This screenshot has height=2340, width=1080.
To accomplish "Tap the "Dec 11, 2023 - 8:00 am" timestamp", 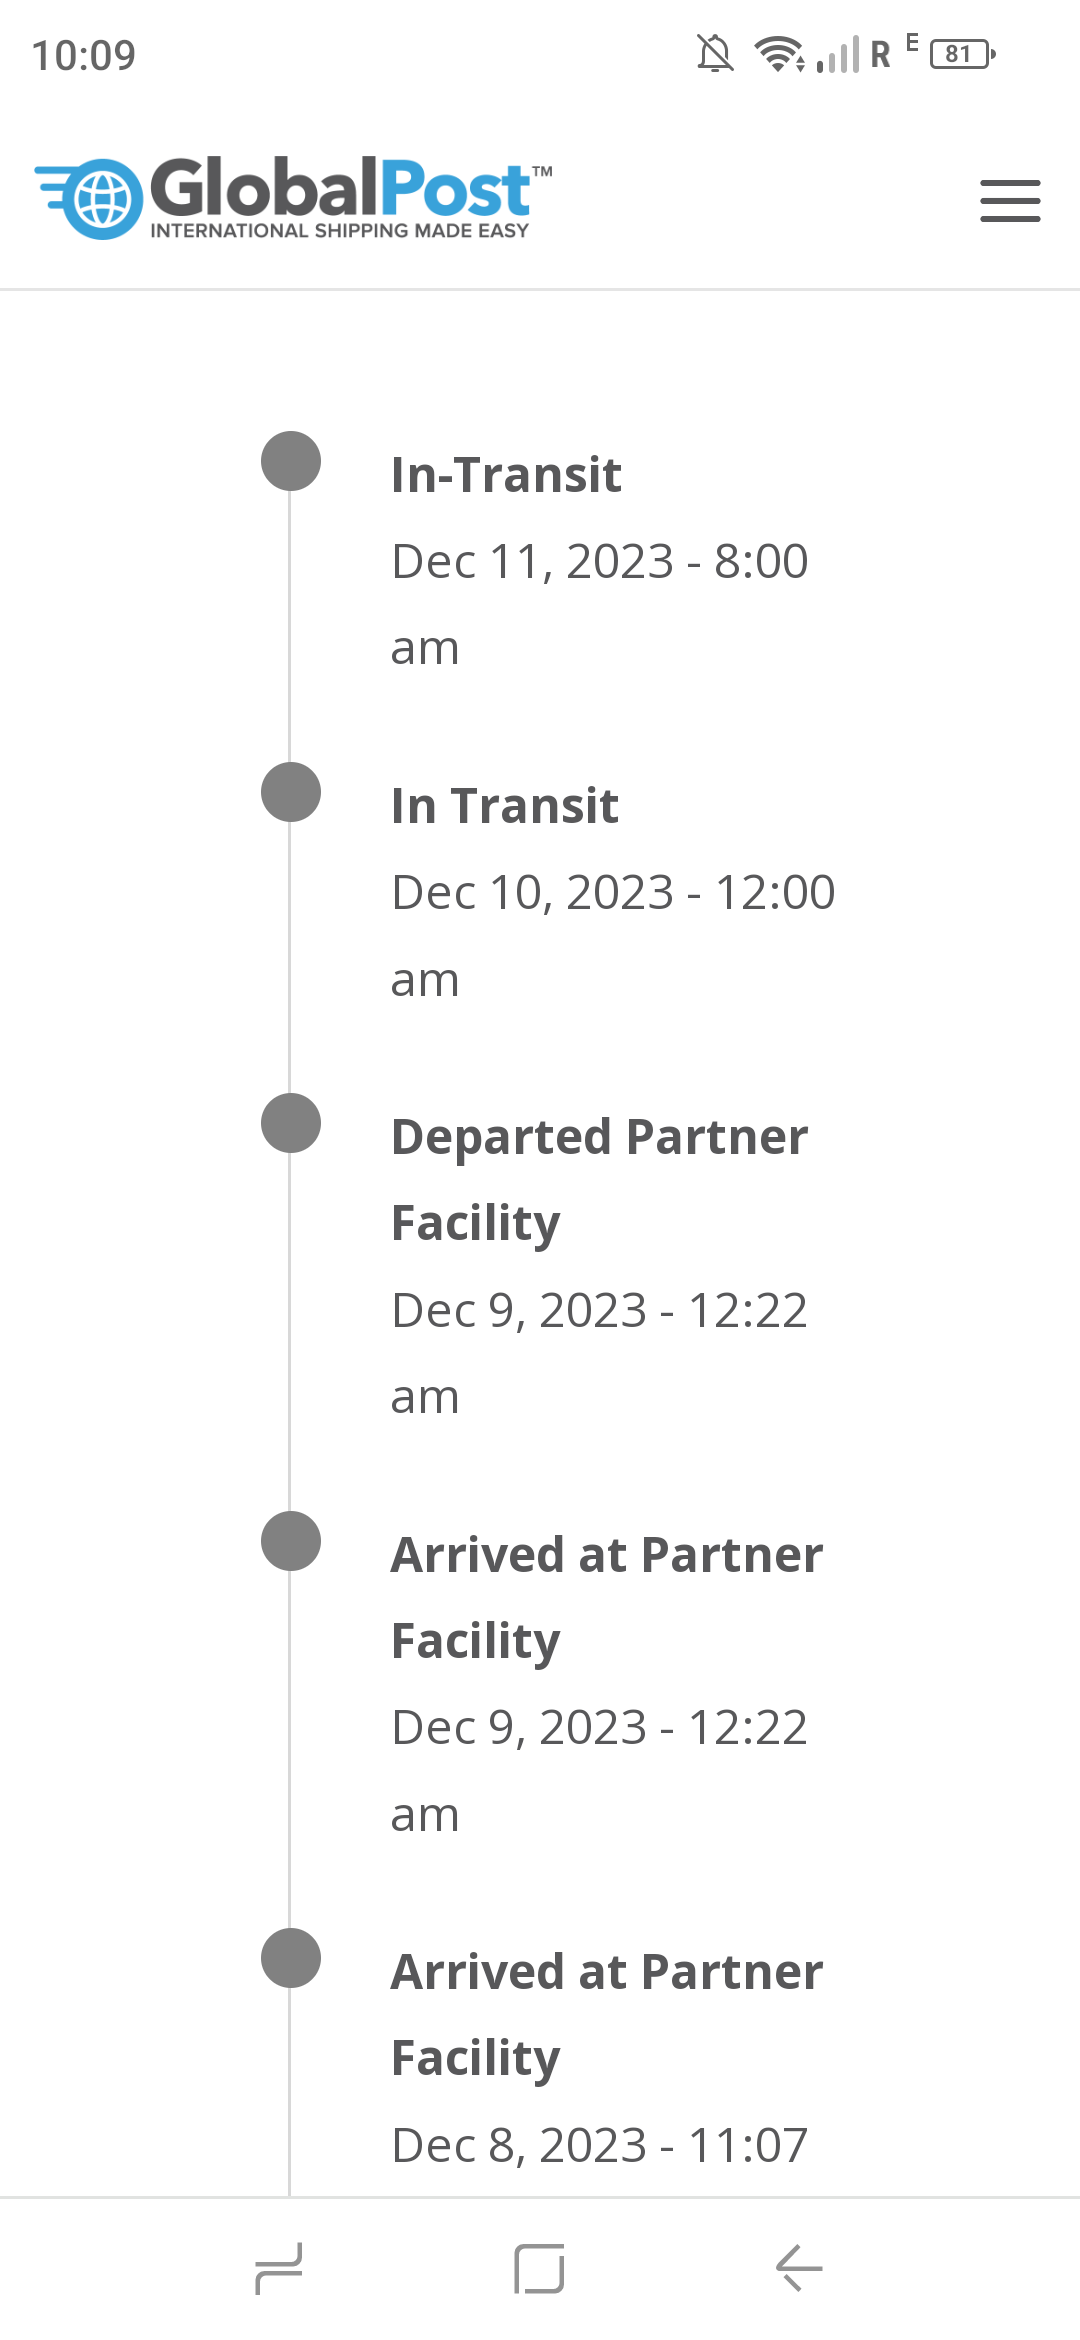I will point(599,603).
